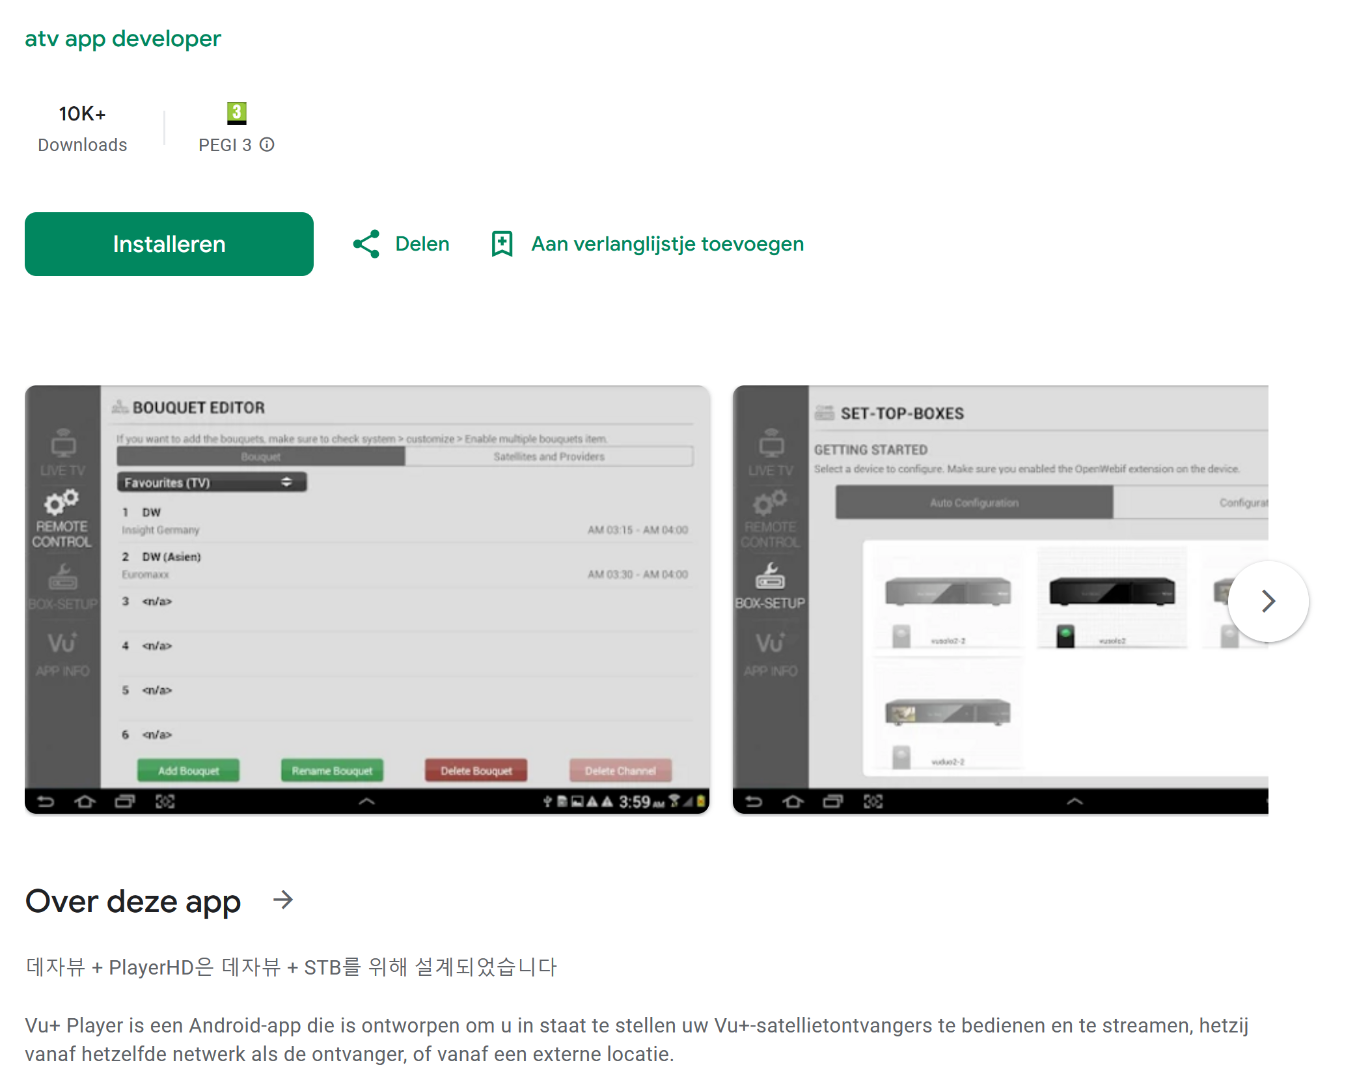Click the Remote Control gears icon in screenshot
1357x1080 pixels.
pyautogui.click(x=61, y=501)
